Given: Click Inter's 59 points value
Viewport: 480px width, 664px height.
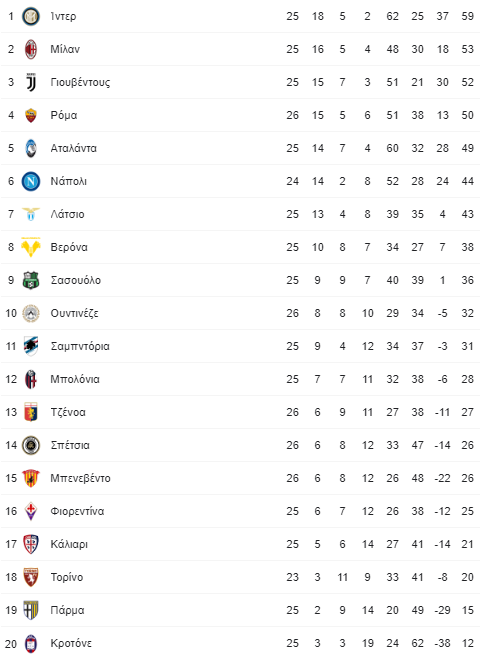Looking at the screenshot, I should [468, 17].
